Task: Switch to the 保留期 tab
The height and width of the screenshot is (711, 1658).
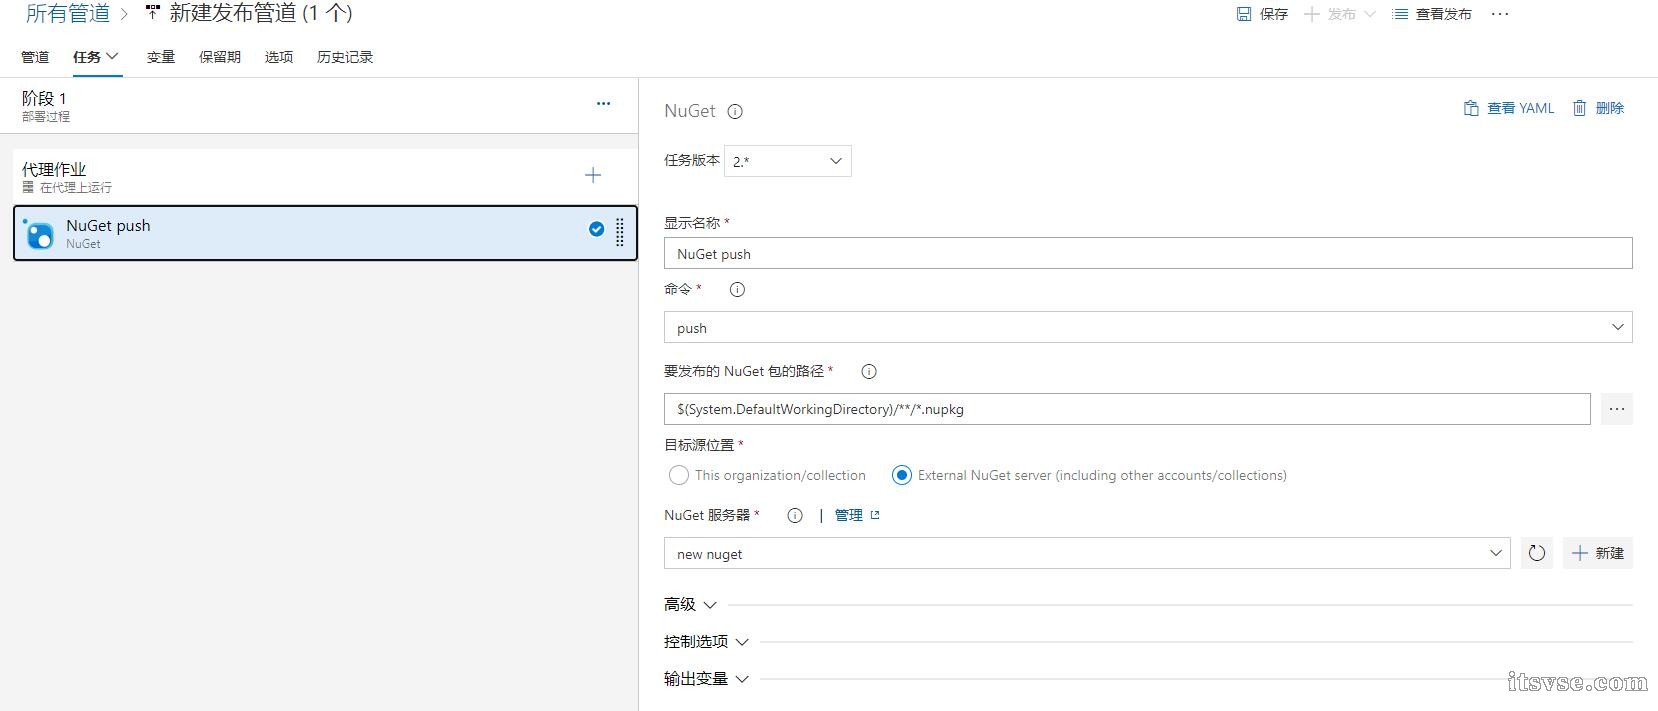Action: point(220,57)
